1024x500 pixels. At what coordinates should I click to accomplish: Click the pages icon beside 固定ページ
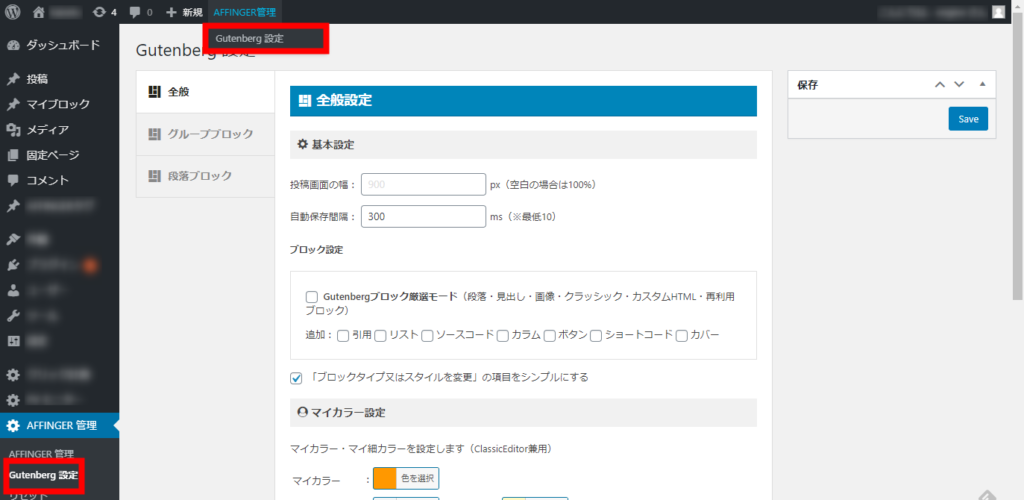(13, 155)
